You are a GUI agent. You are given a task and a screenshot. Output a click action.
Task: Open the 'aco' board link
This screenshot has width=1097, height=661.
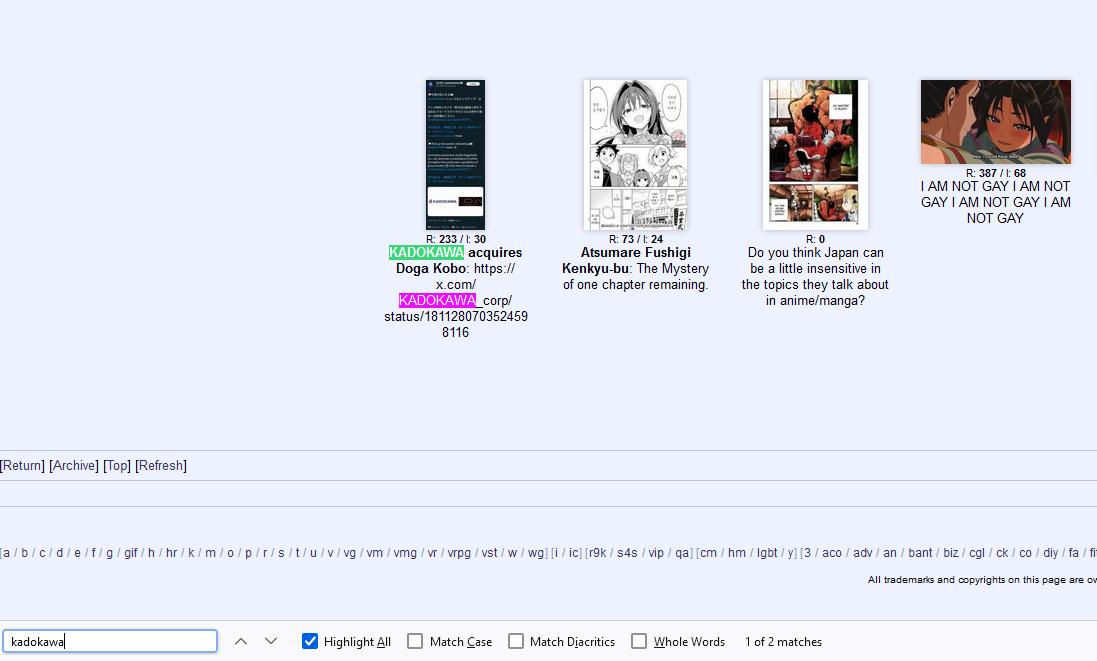click(832, 553)
